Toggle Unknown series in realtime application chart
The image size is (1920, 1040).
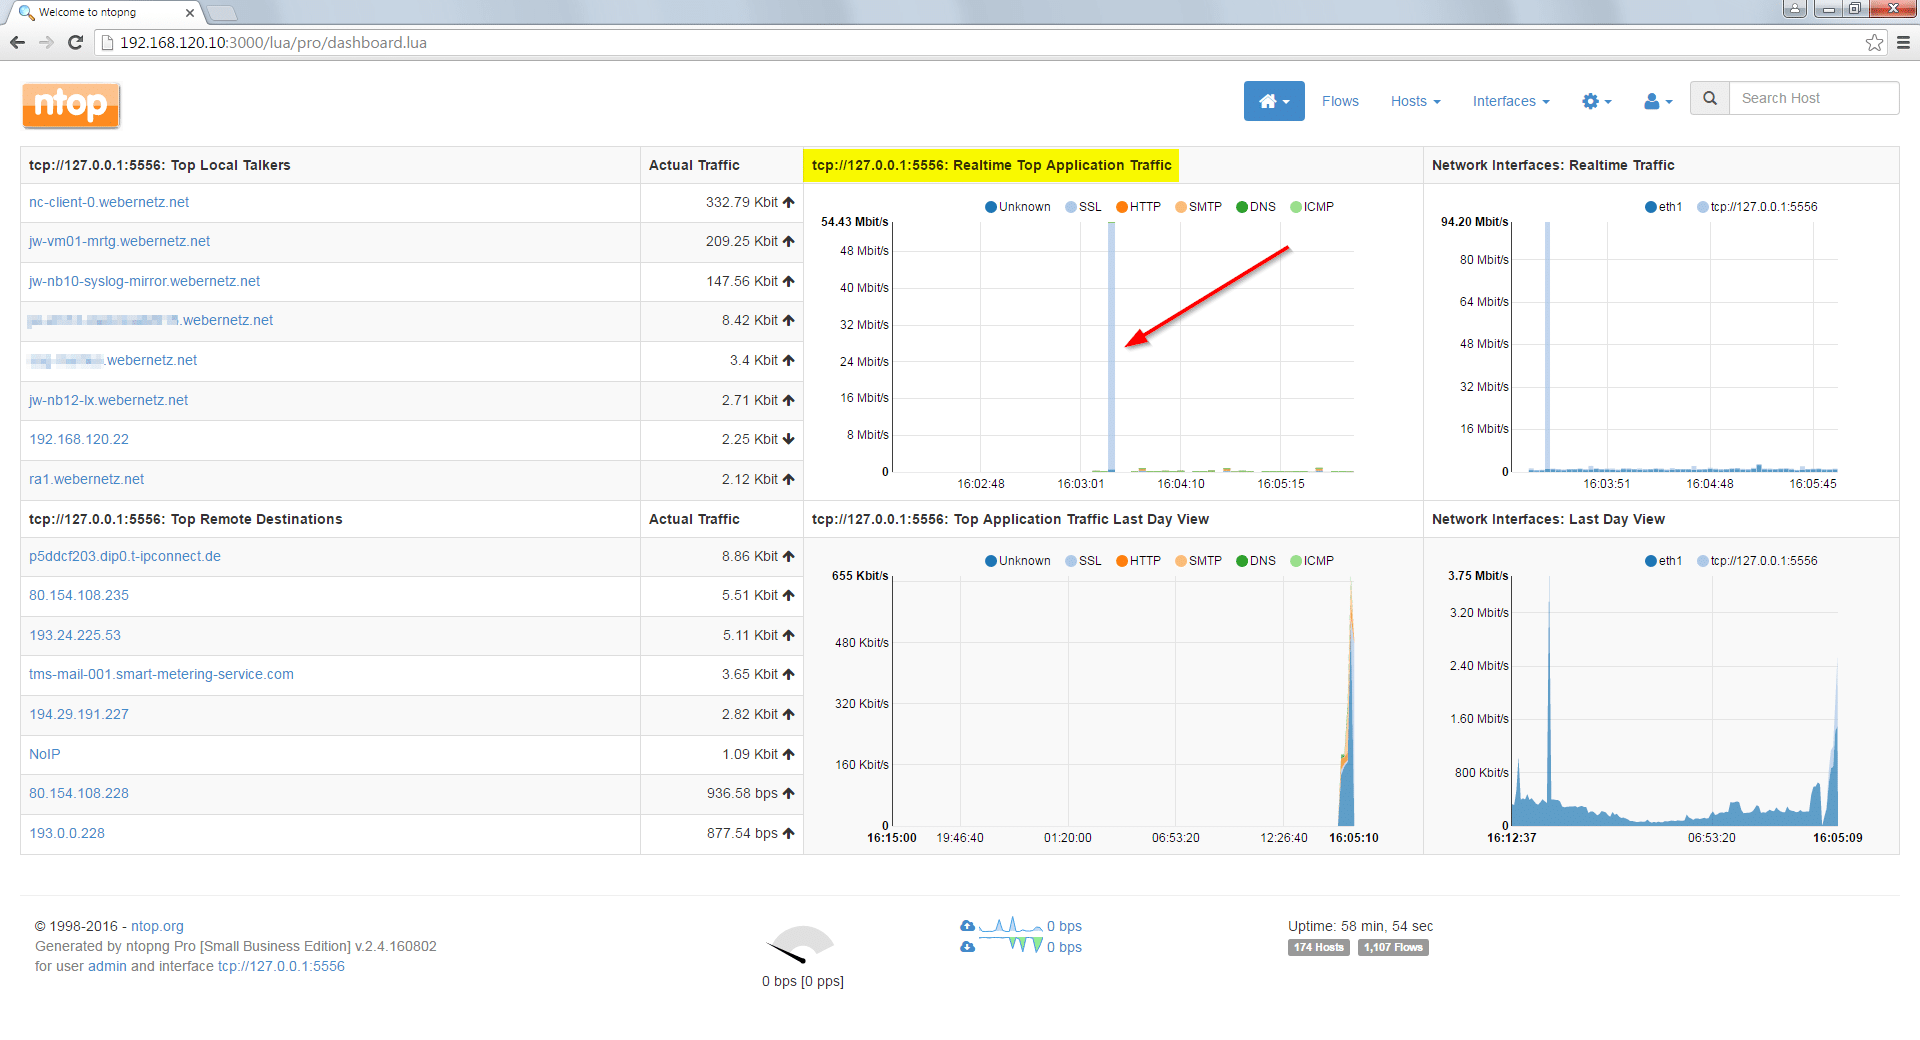pos(1017,207)
